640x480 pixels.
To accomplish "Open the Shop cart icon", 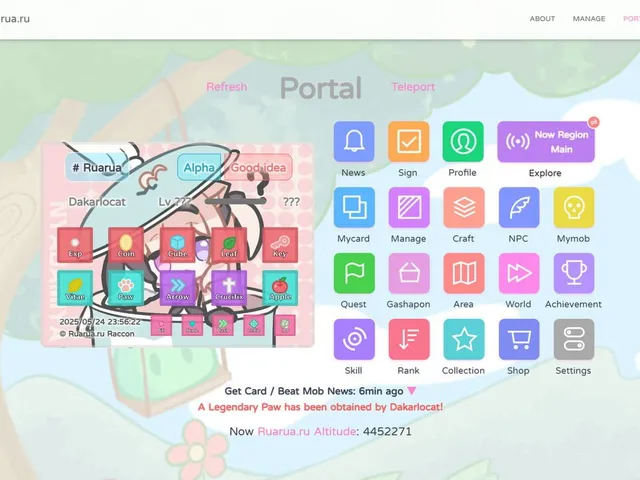I will pyautogui.click(x=519, y=339).
